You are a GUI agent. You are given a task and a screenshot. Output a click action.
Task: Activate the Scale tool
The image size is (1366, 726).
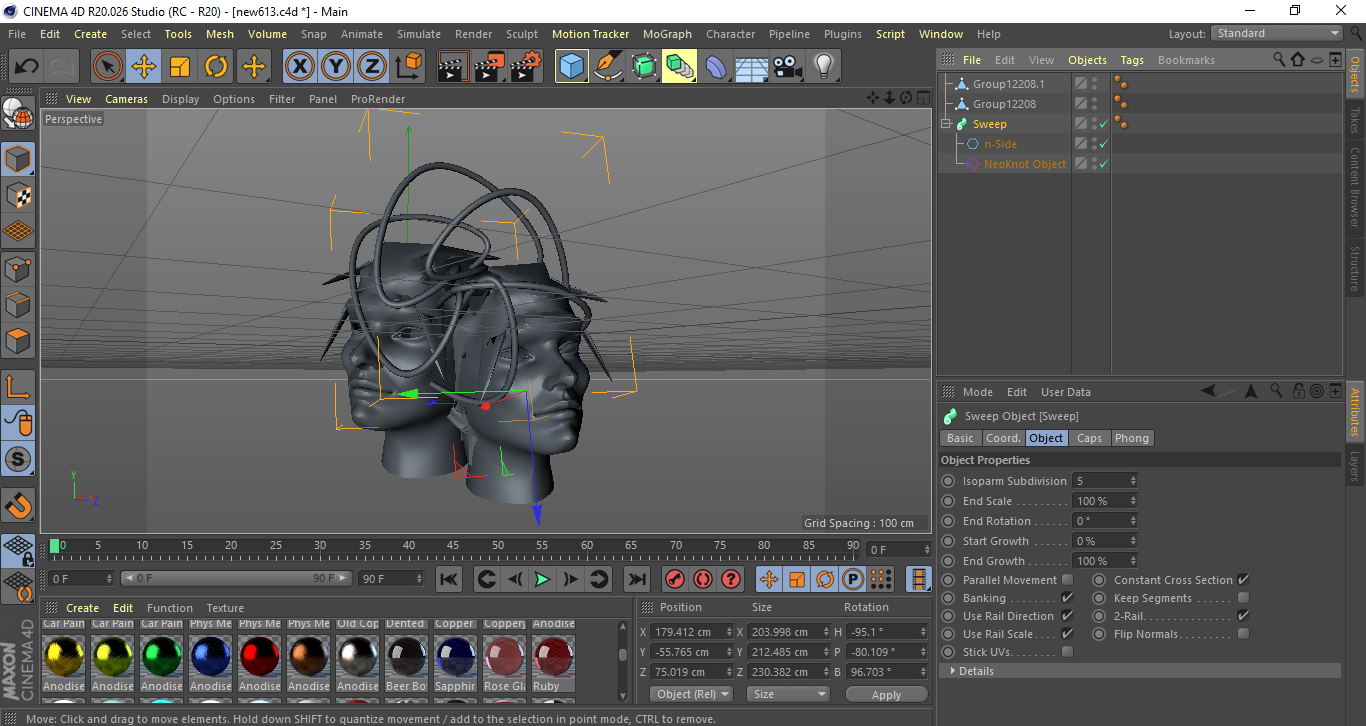(180, 67)
